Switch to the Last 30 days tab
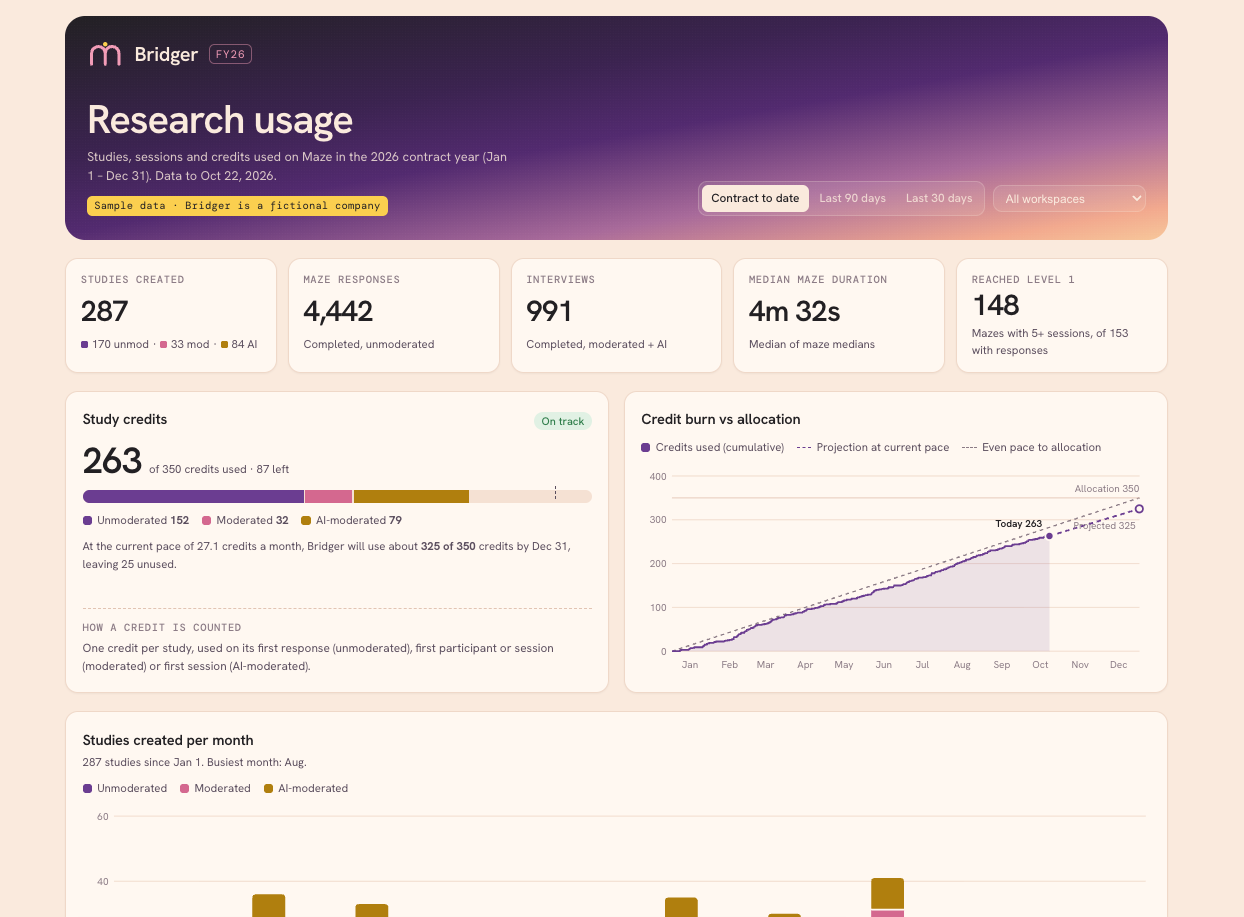The width and height of the screenshot is (1244, 917). coord(939,198)
